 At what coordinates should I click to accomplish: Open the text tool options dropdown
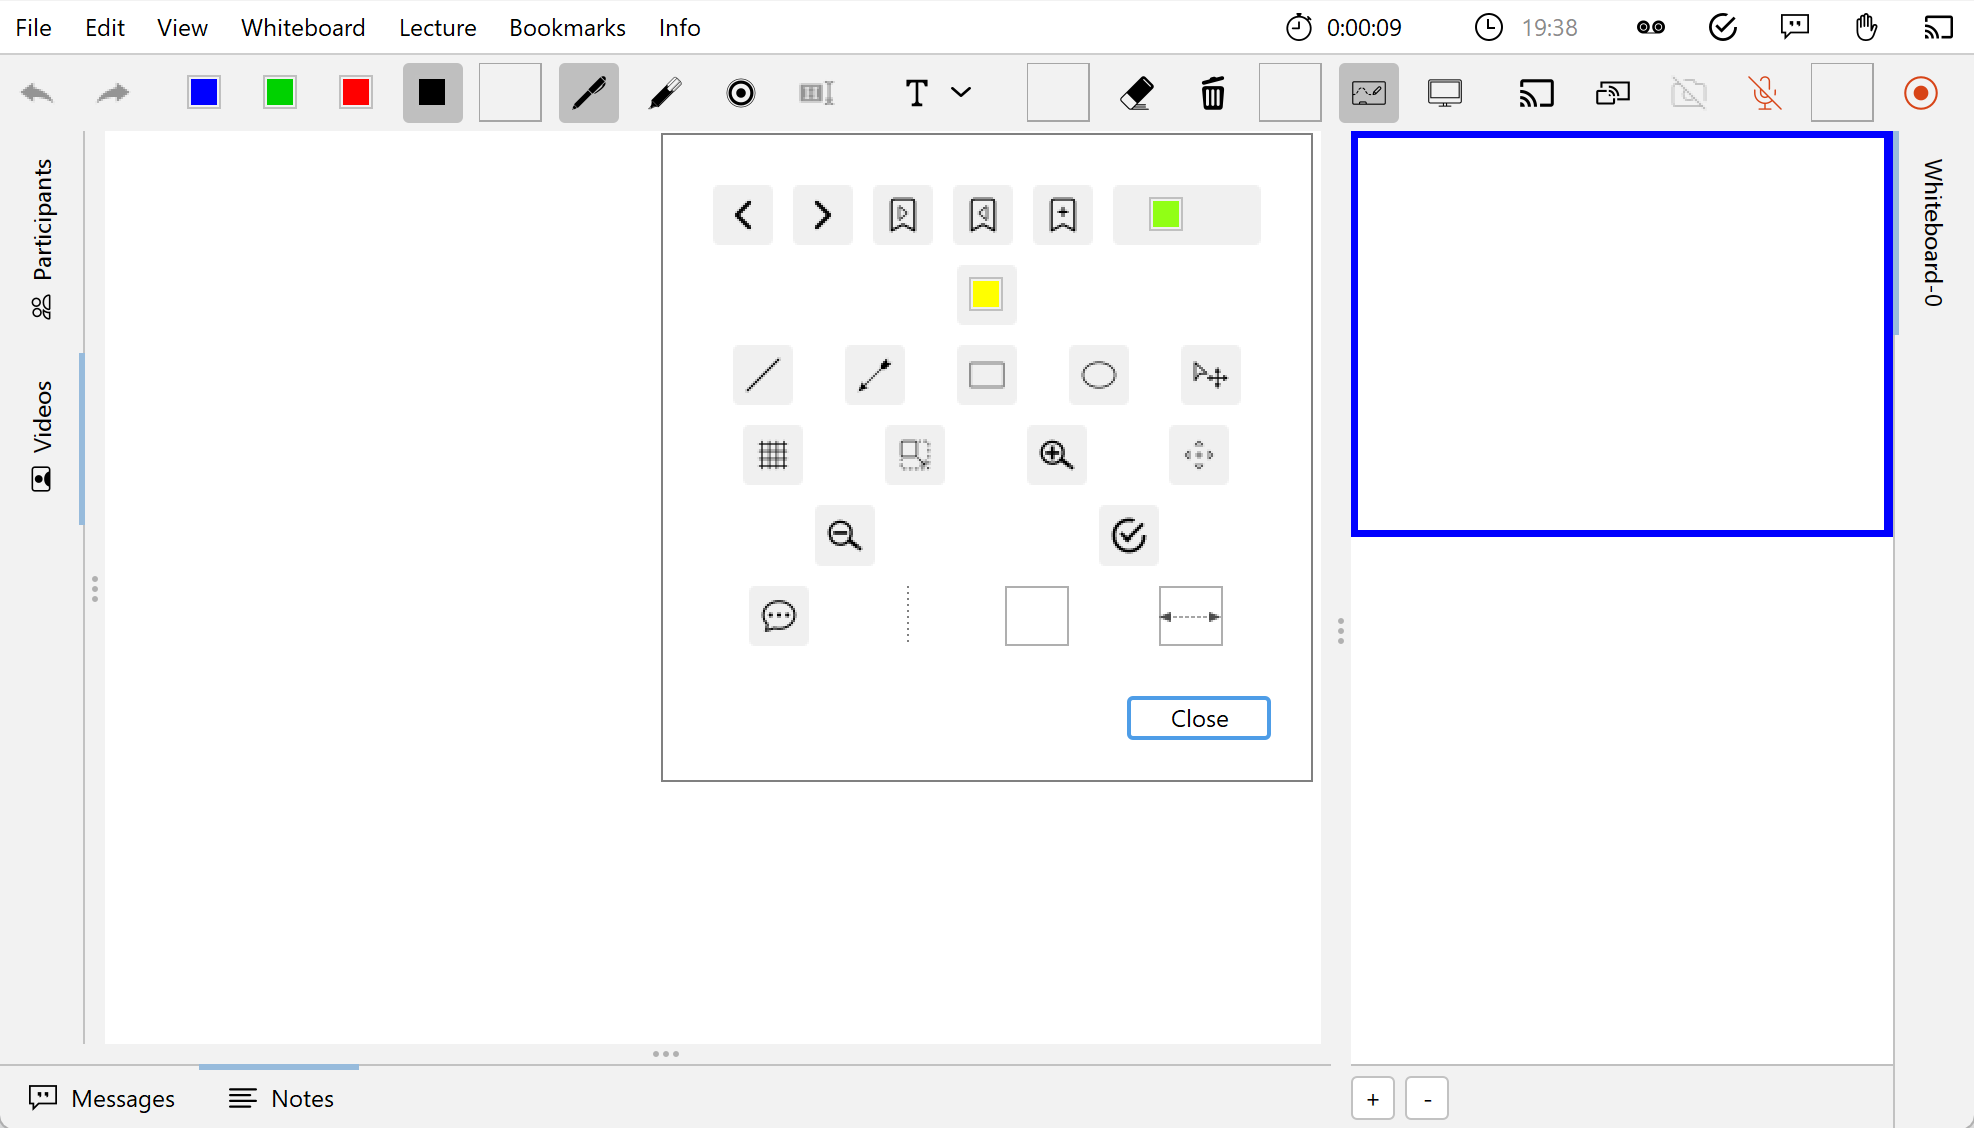click(x=960, y=92)
